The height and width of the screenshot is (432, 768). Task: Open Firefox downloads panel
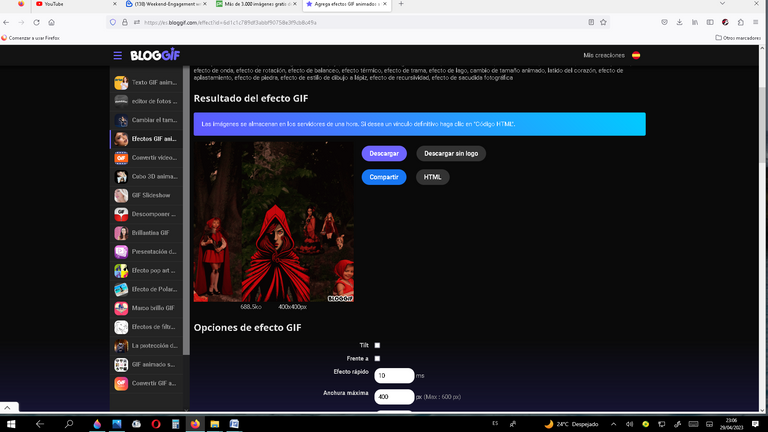pos(679,23)
